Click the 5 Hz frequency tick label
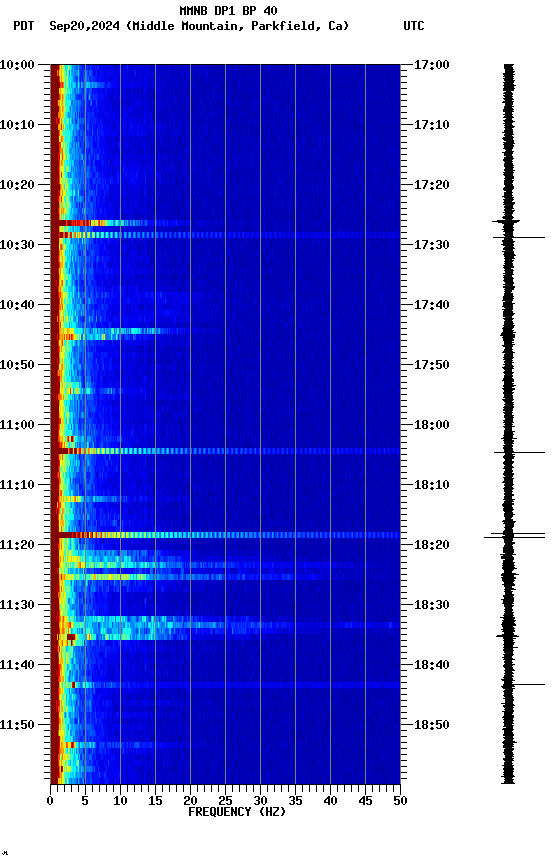 click(85, 801)
